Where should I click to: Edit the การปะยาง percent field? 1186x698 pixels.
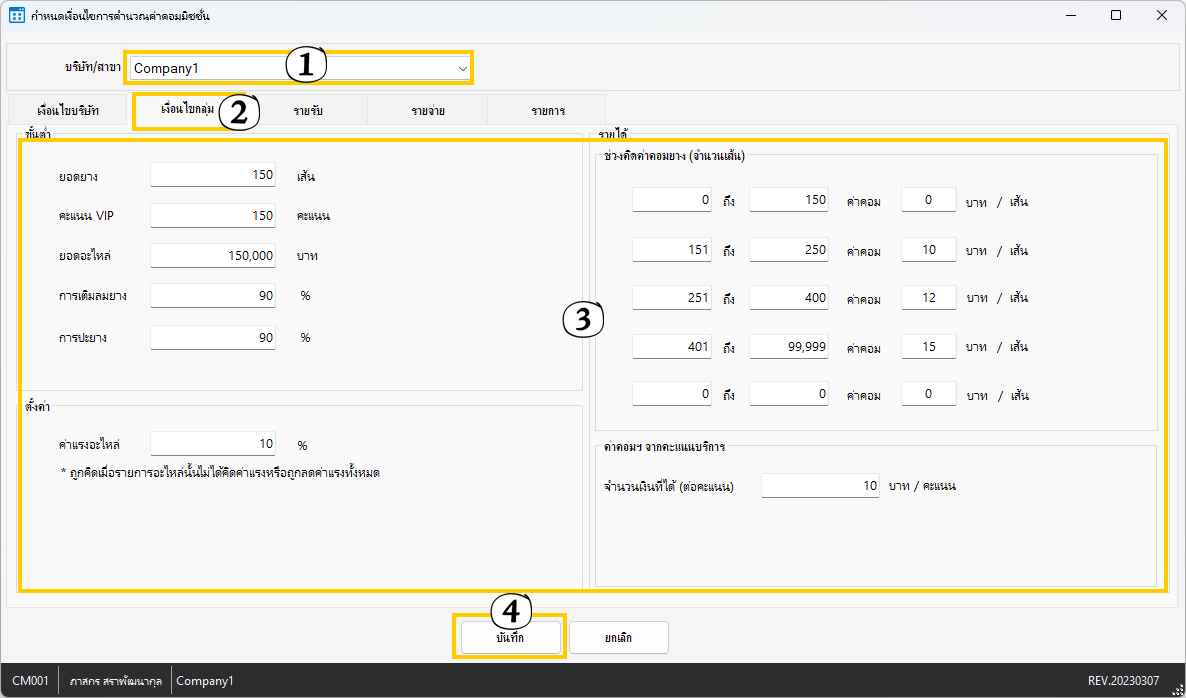pos(212,338)
